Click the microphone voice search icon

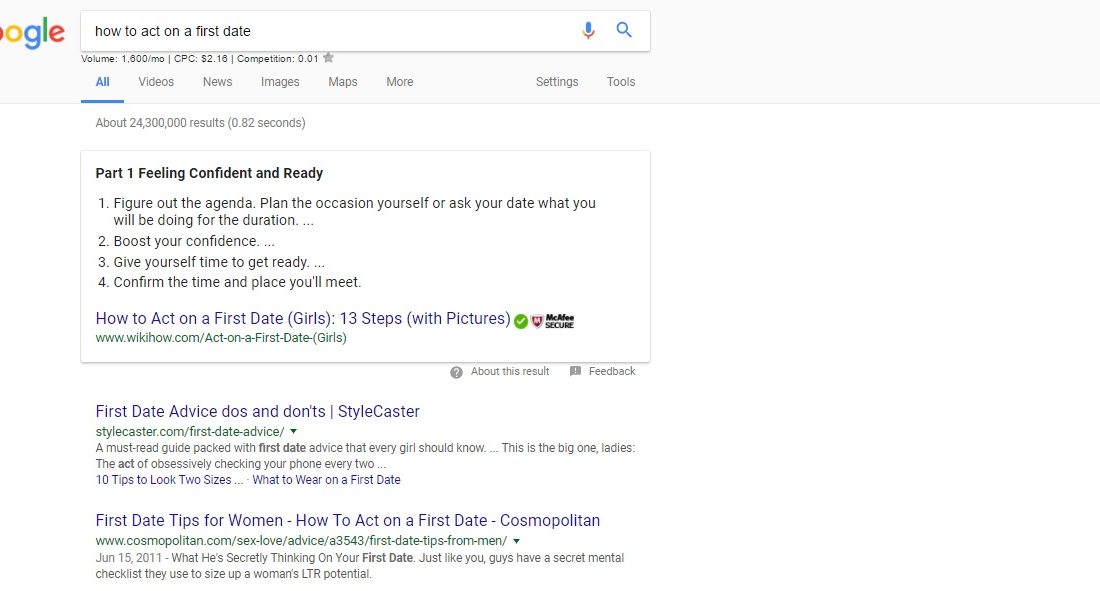point(588,31)
